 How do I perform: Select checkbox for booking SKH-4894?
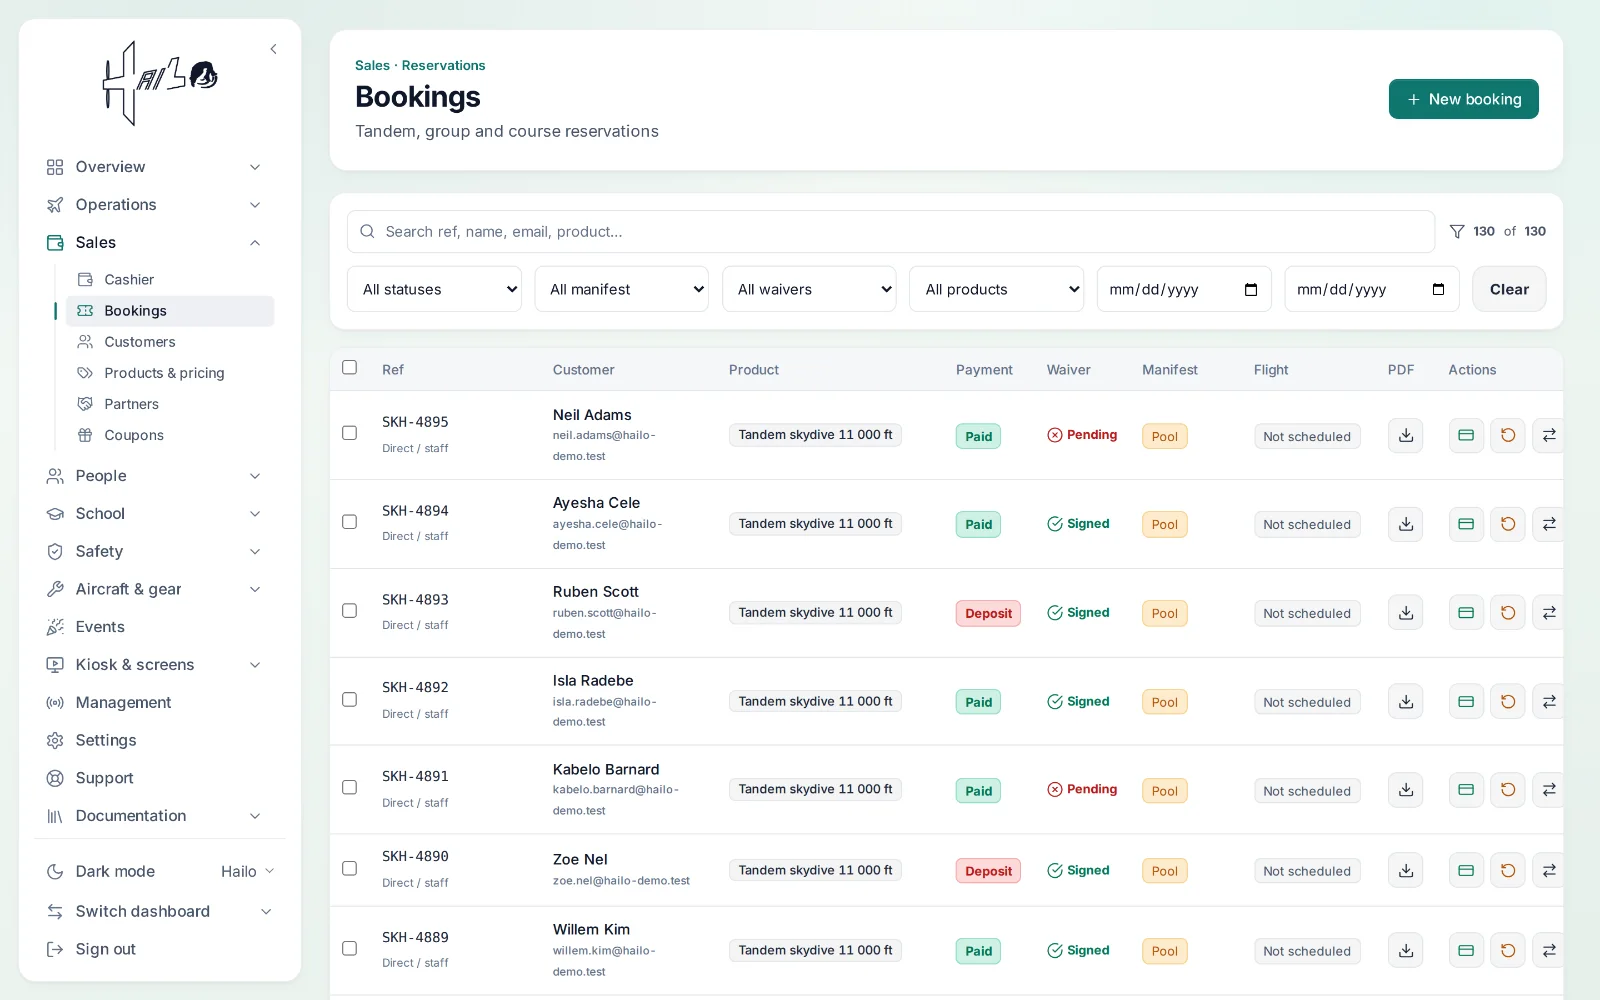click(349, 522)
